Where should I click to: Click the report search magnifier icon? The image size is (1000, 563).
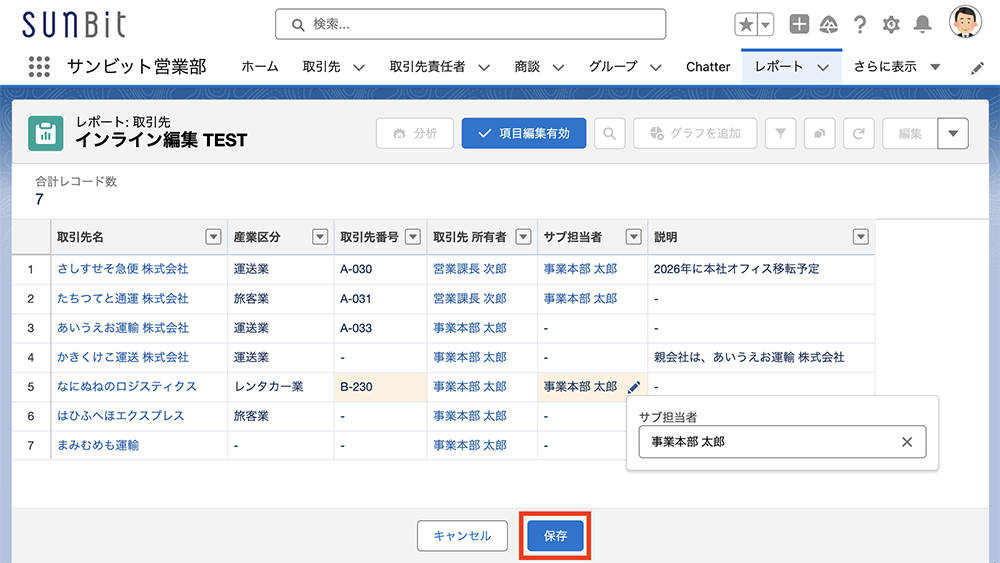pos(610,133)
